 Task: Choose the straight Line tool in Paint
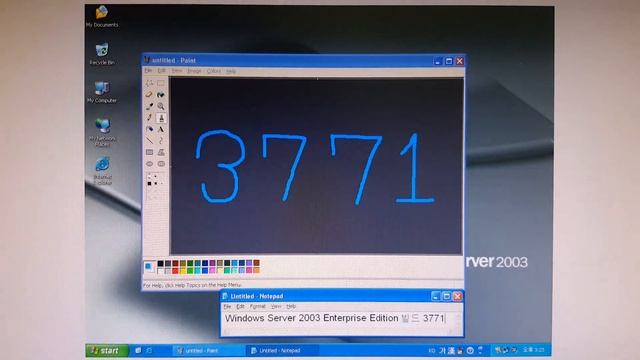tap(149, 141)
